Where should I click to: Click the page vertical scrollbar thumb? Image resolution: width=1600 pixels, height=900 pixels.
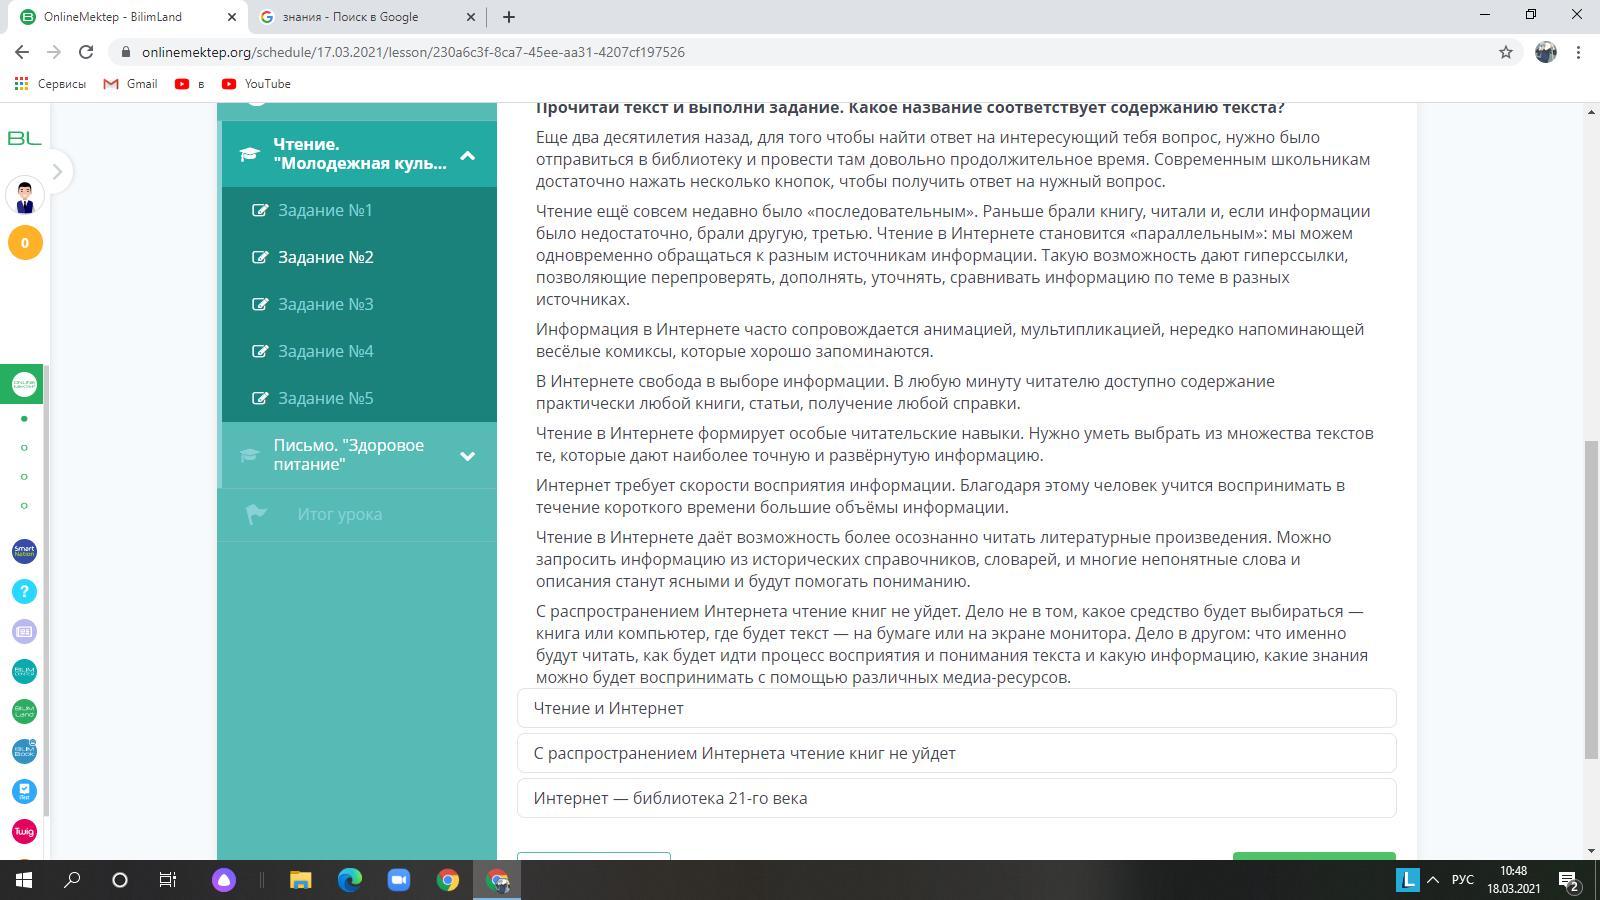(x=1591, y=600)
